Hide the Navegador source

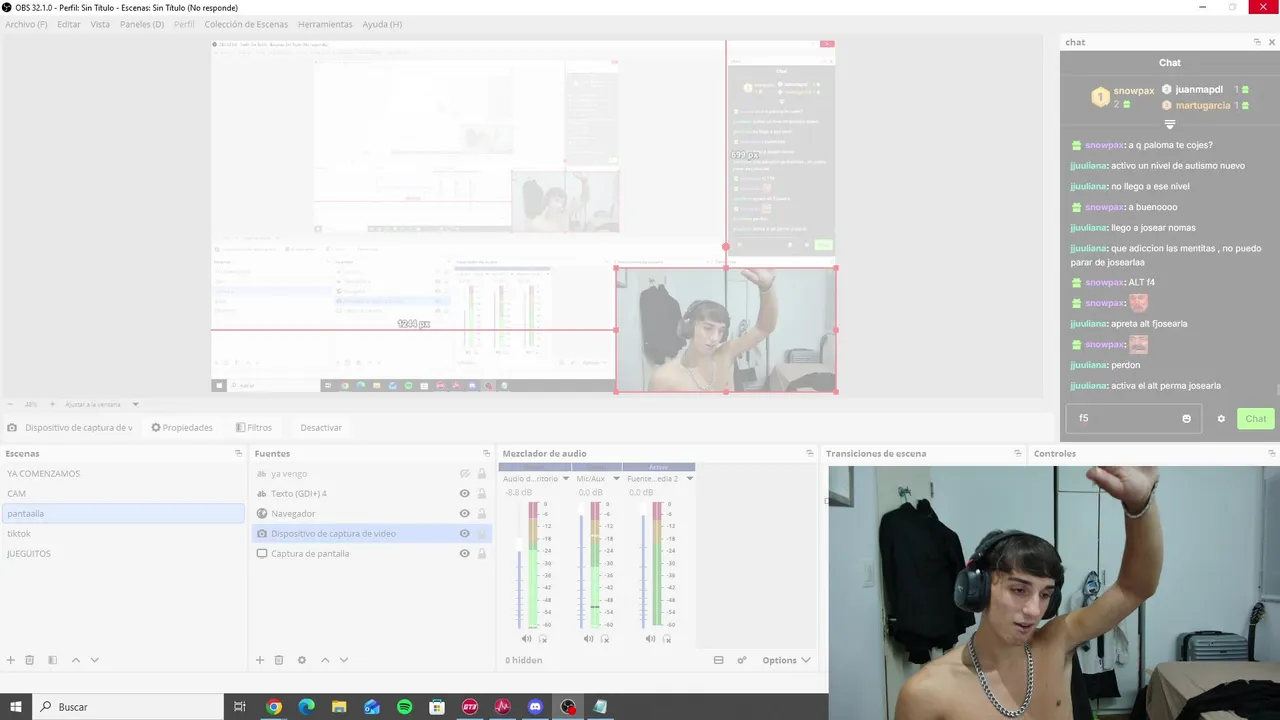click(464, 514)
